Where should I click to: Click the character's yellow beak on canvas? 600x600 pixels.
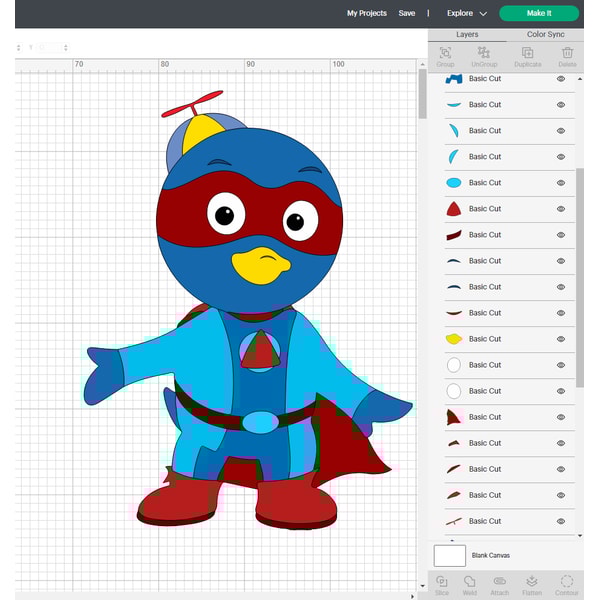pyautogui.click(x=261, y=266)
